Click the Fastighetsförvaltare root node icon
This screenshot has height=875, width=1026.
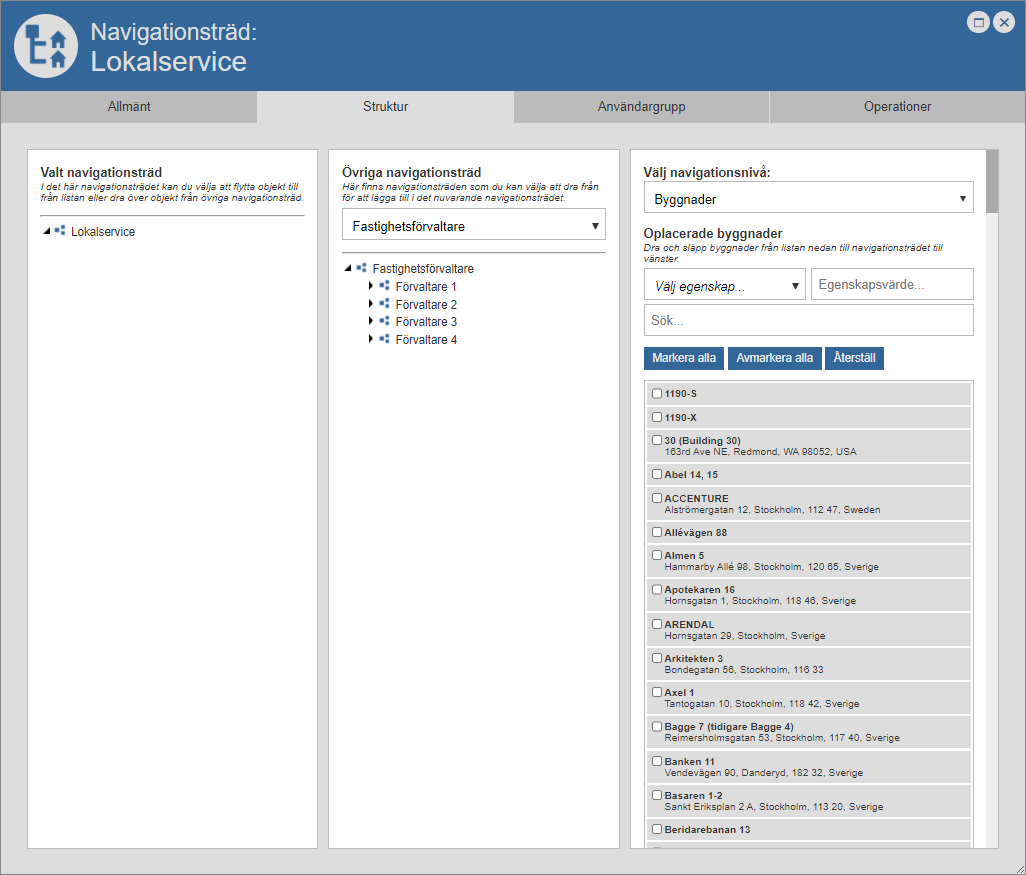click(x=361, y=268)
